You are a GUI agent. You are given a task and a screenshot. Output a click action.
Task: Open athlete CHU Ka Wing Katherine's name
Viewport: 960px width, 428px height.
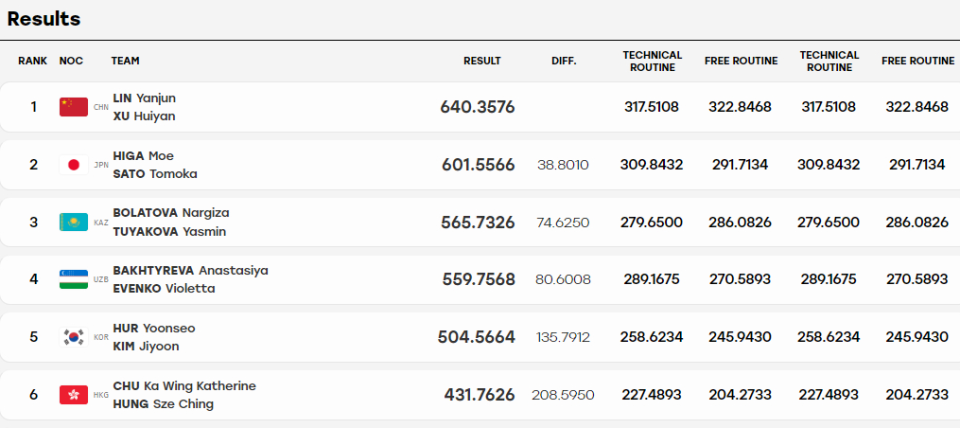184,386
